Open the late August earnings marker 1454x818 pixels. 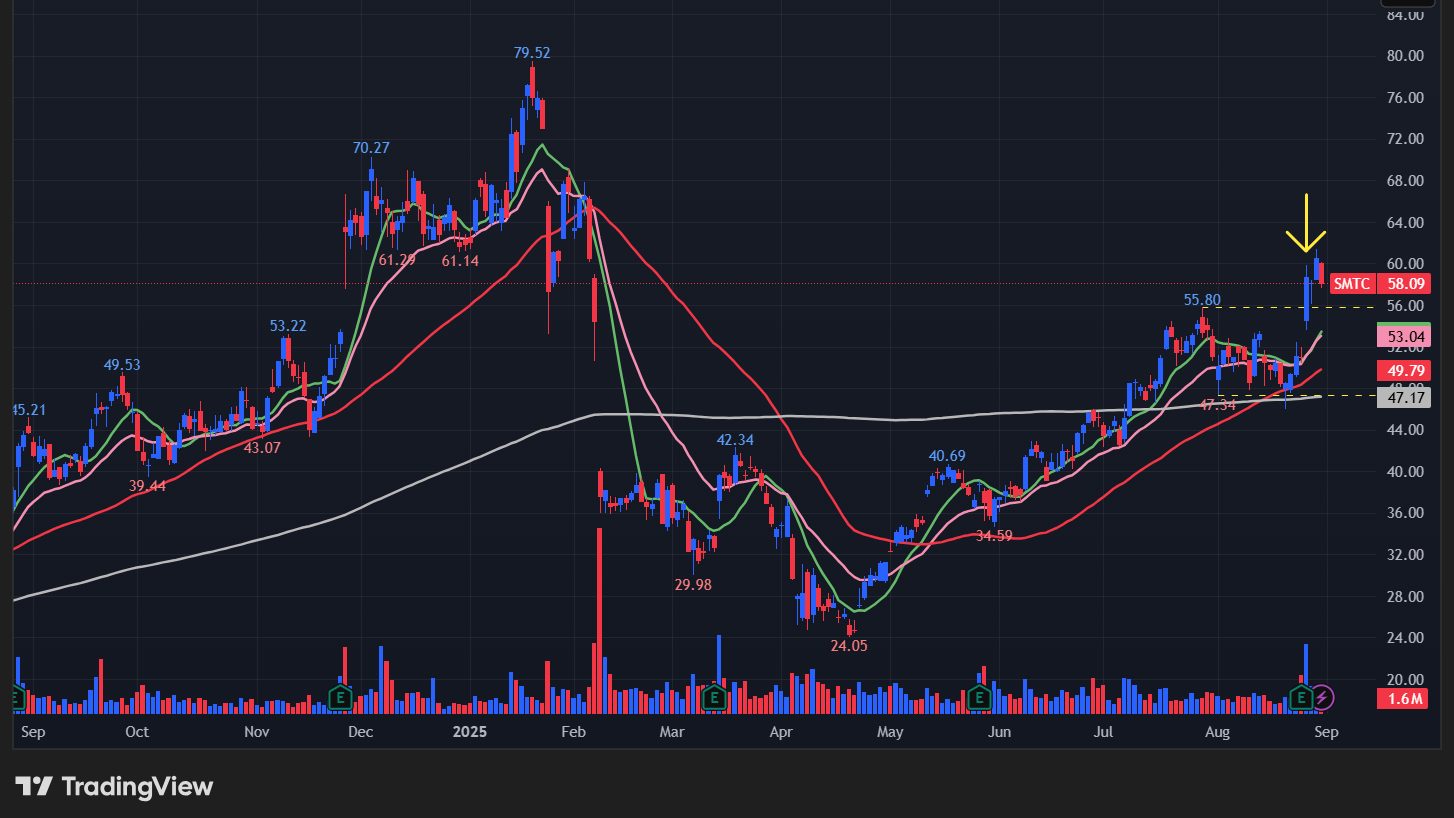click(1301, 696)
